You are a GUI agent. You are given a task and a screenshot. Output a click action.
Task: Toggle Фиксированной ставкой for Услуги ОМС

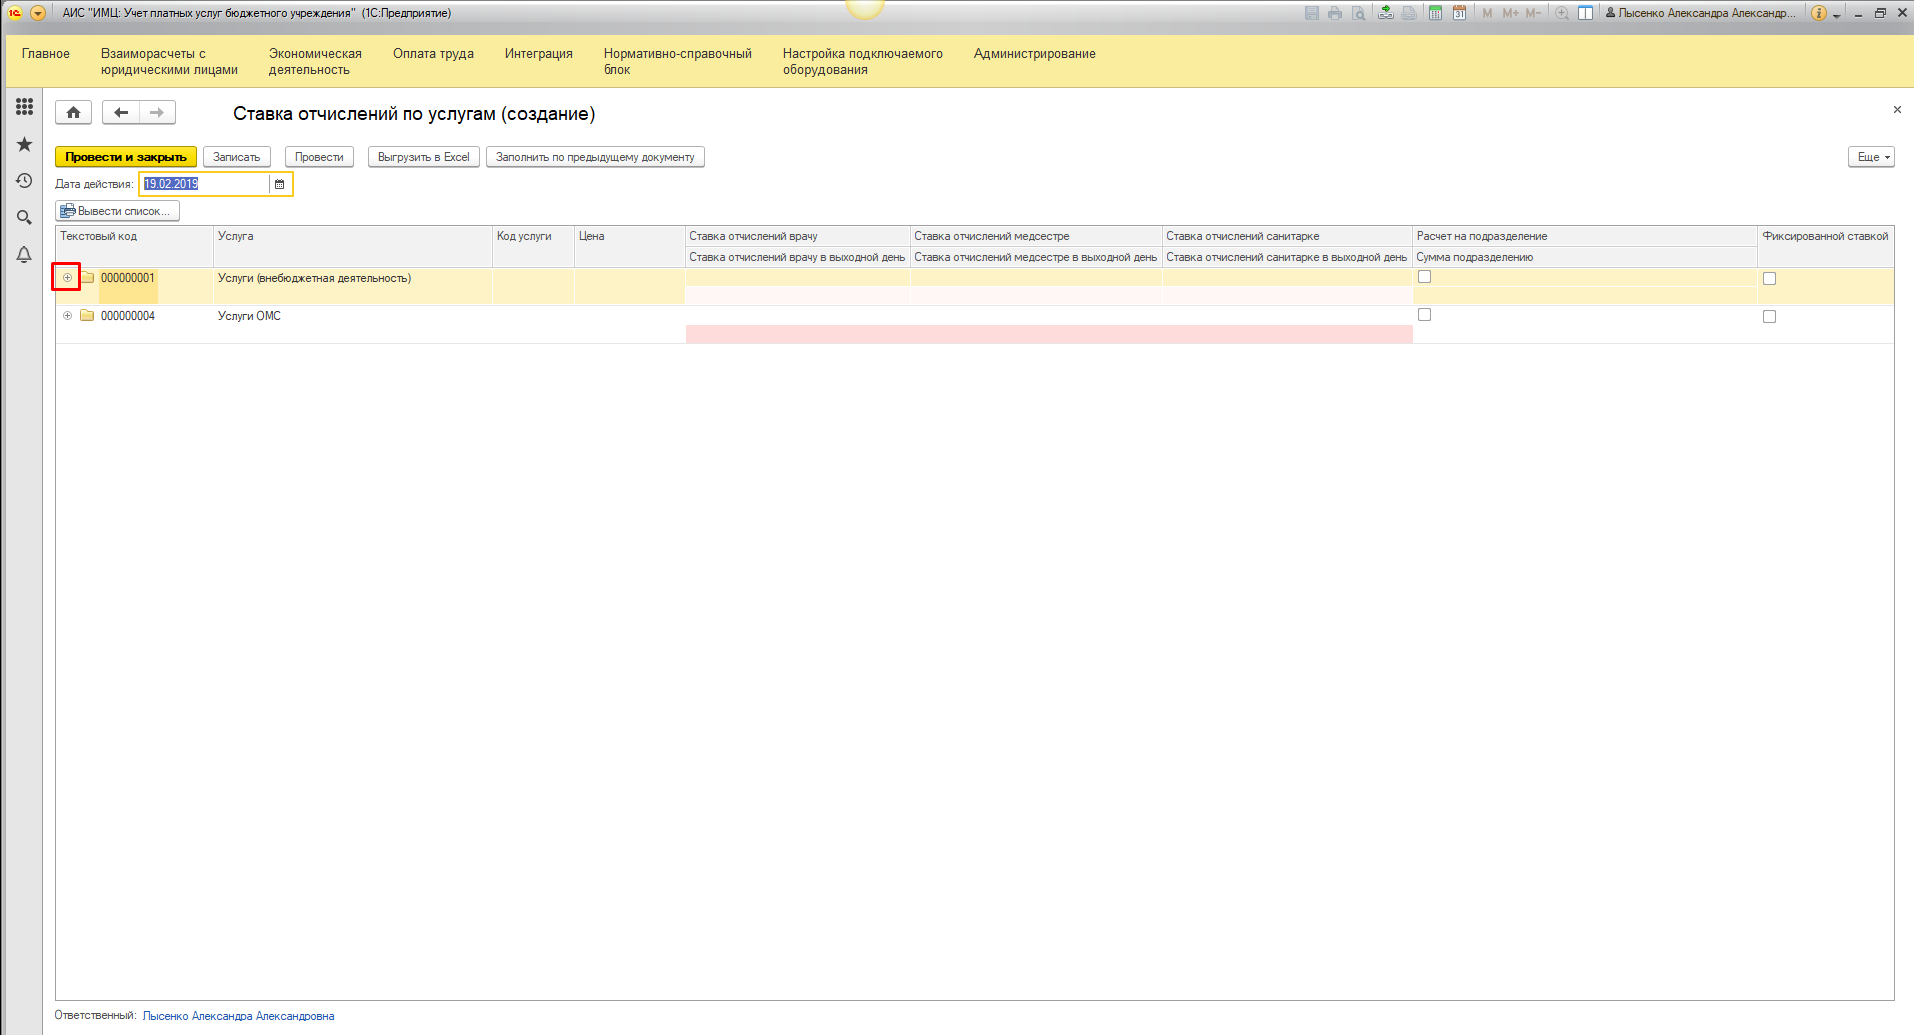1769,317
